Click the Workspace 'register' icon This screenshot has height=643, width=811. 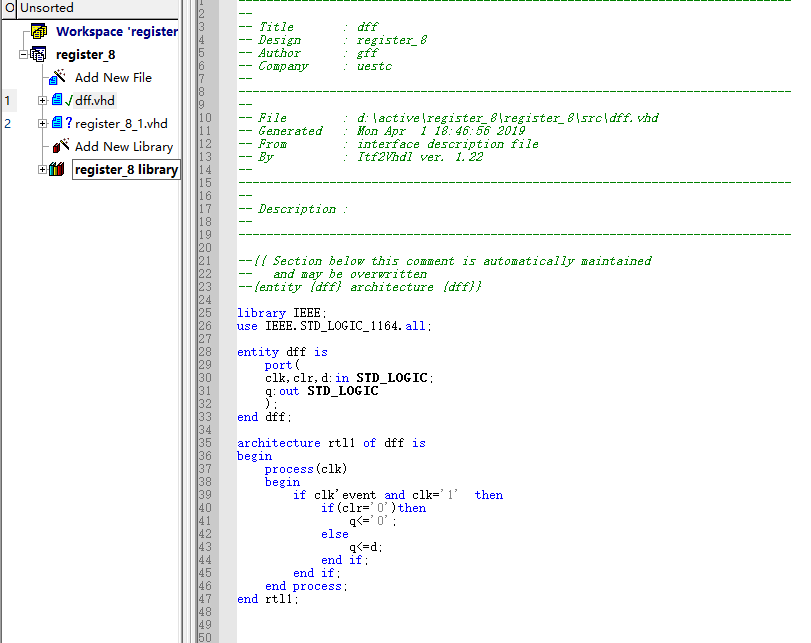[39, 31]
